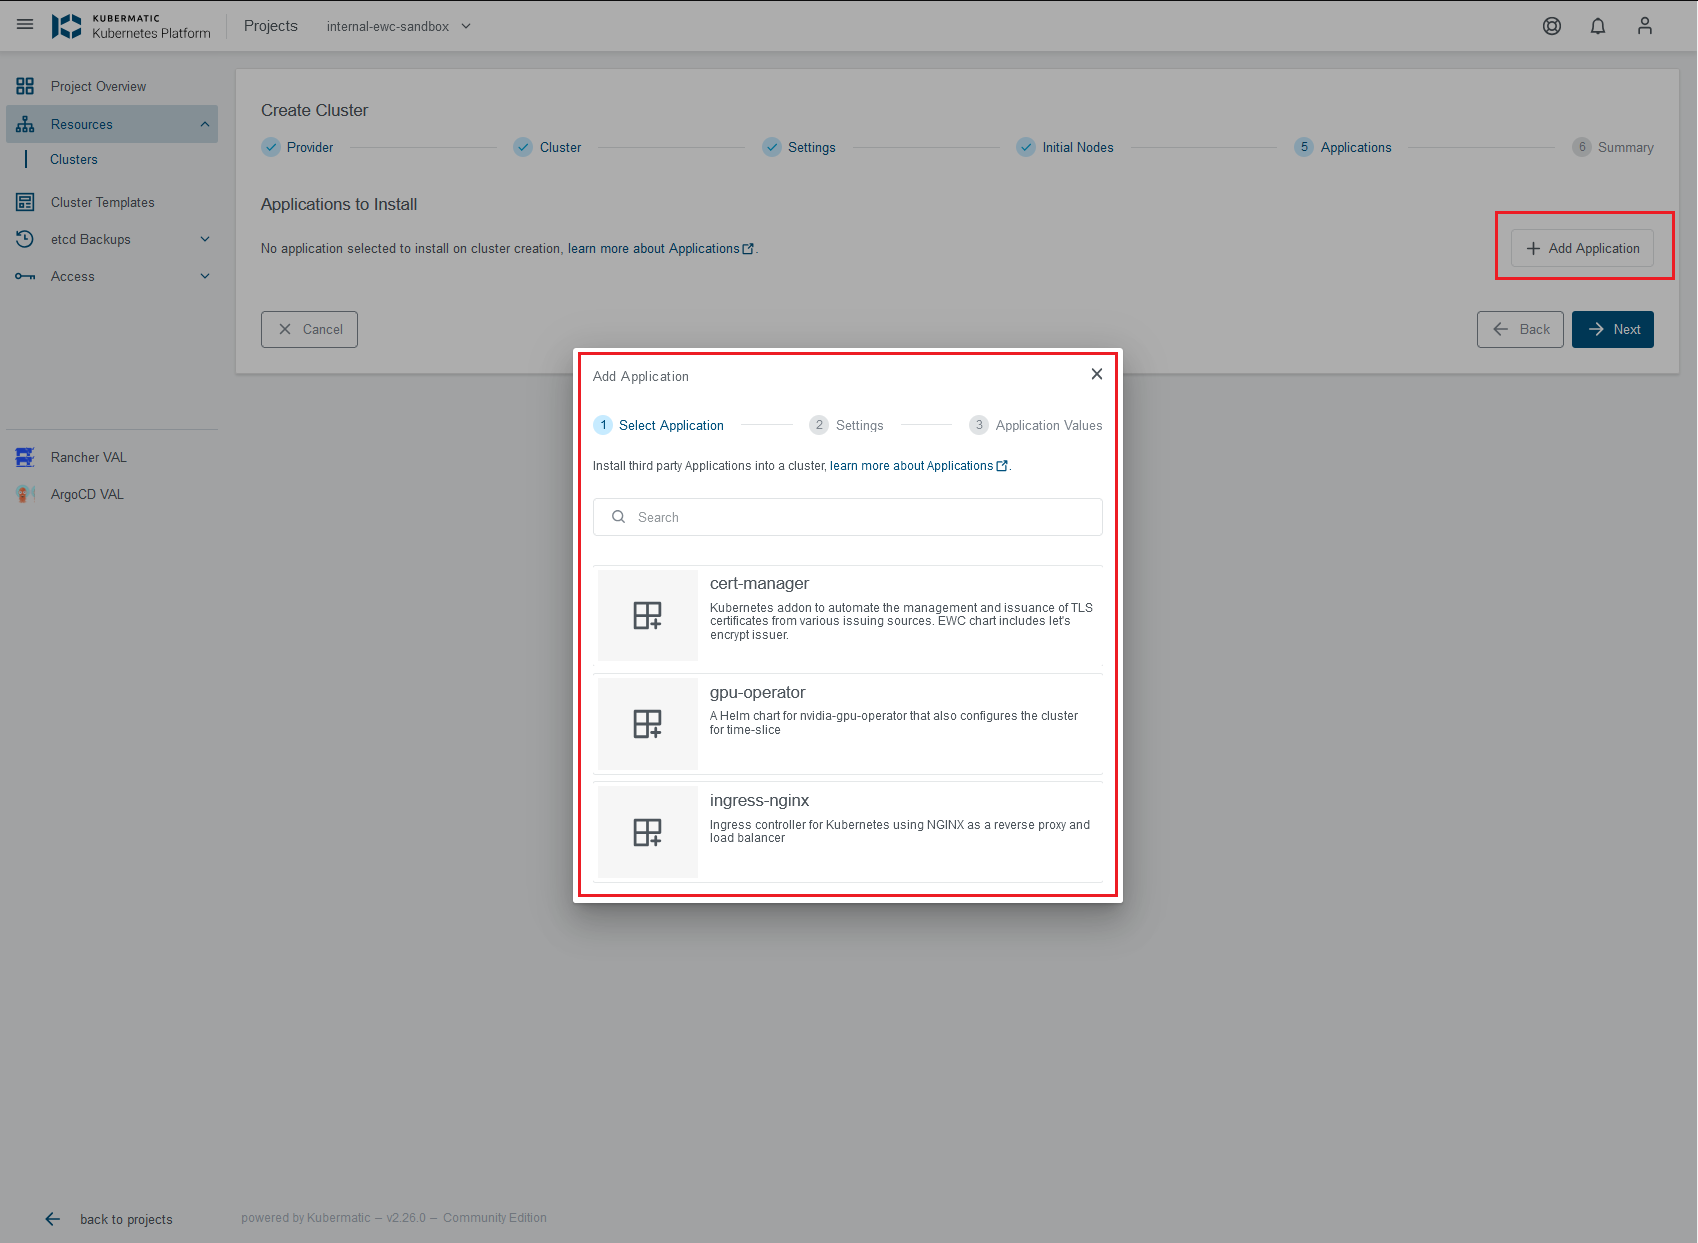Click the ingress-nginx application icon
This screenshot has width=1698, height=1243.
648,832
